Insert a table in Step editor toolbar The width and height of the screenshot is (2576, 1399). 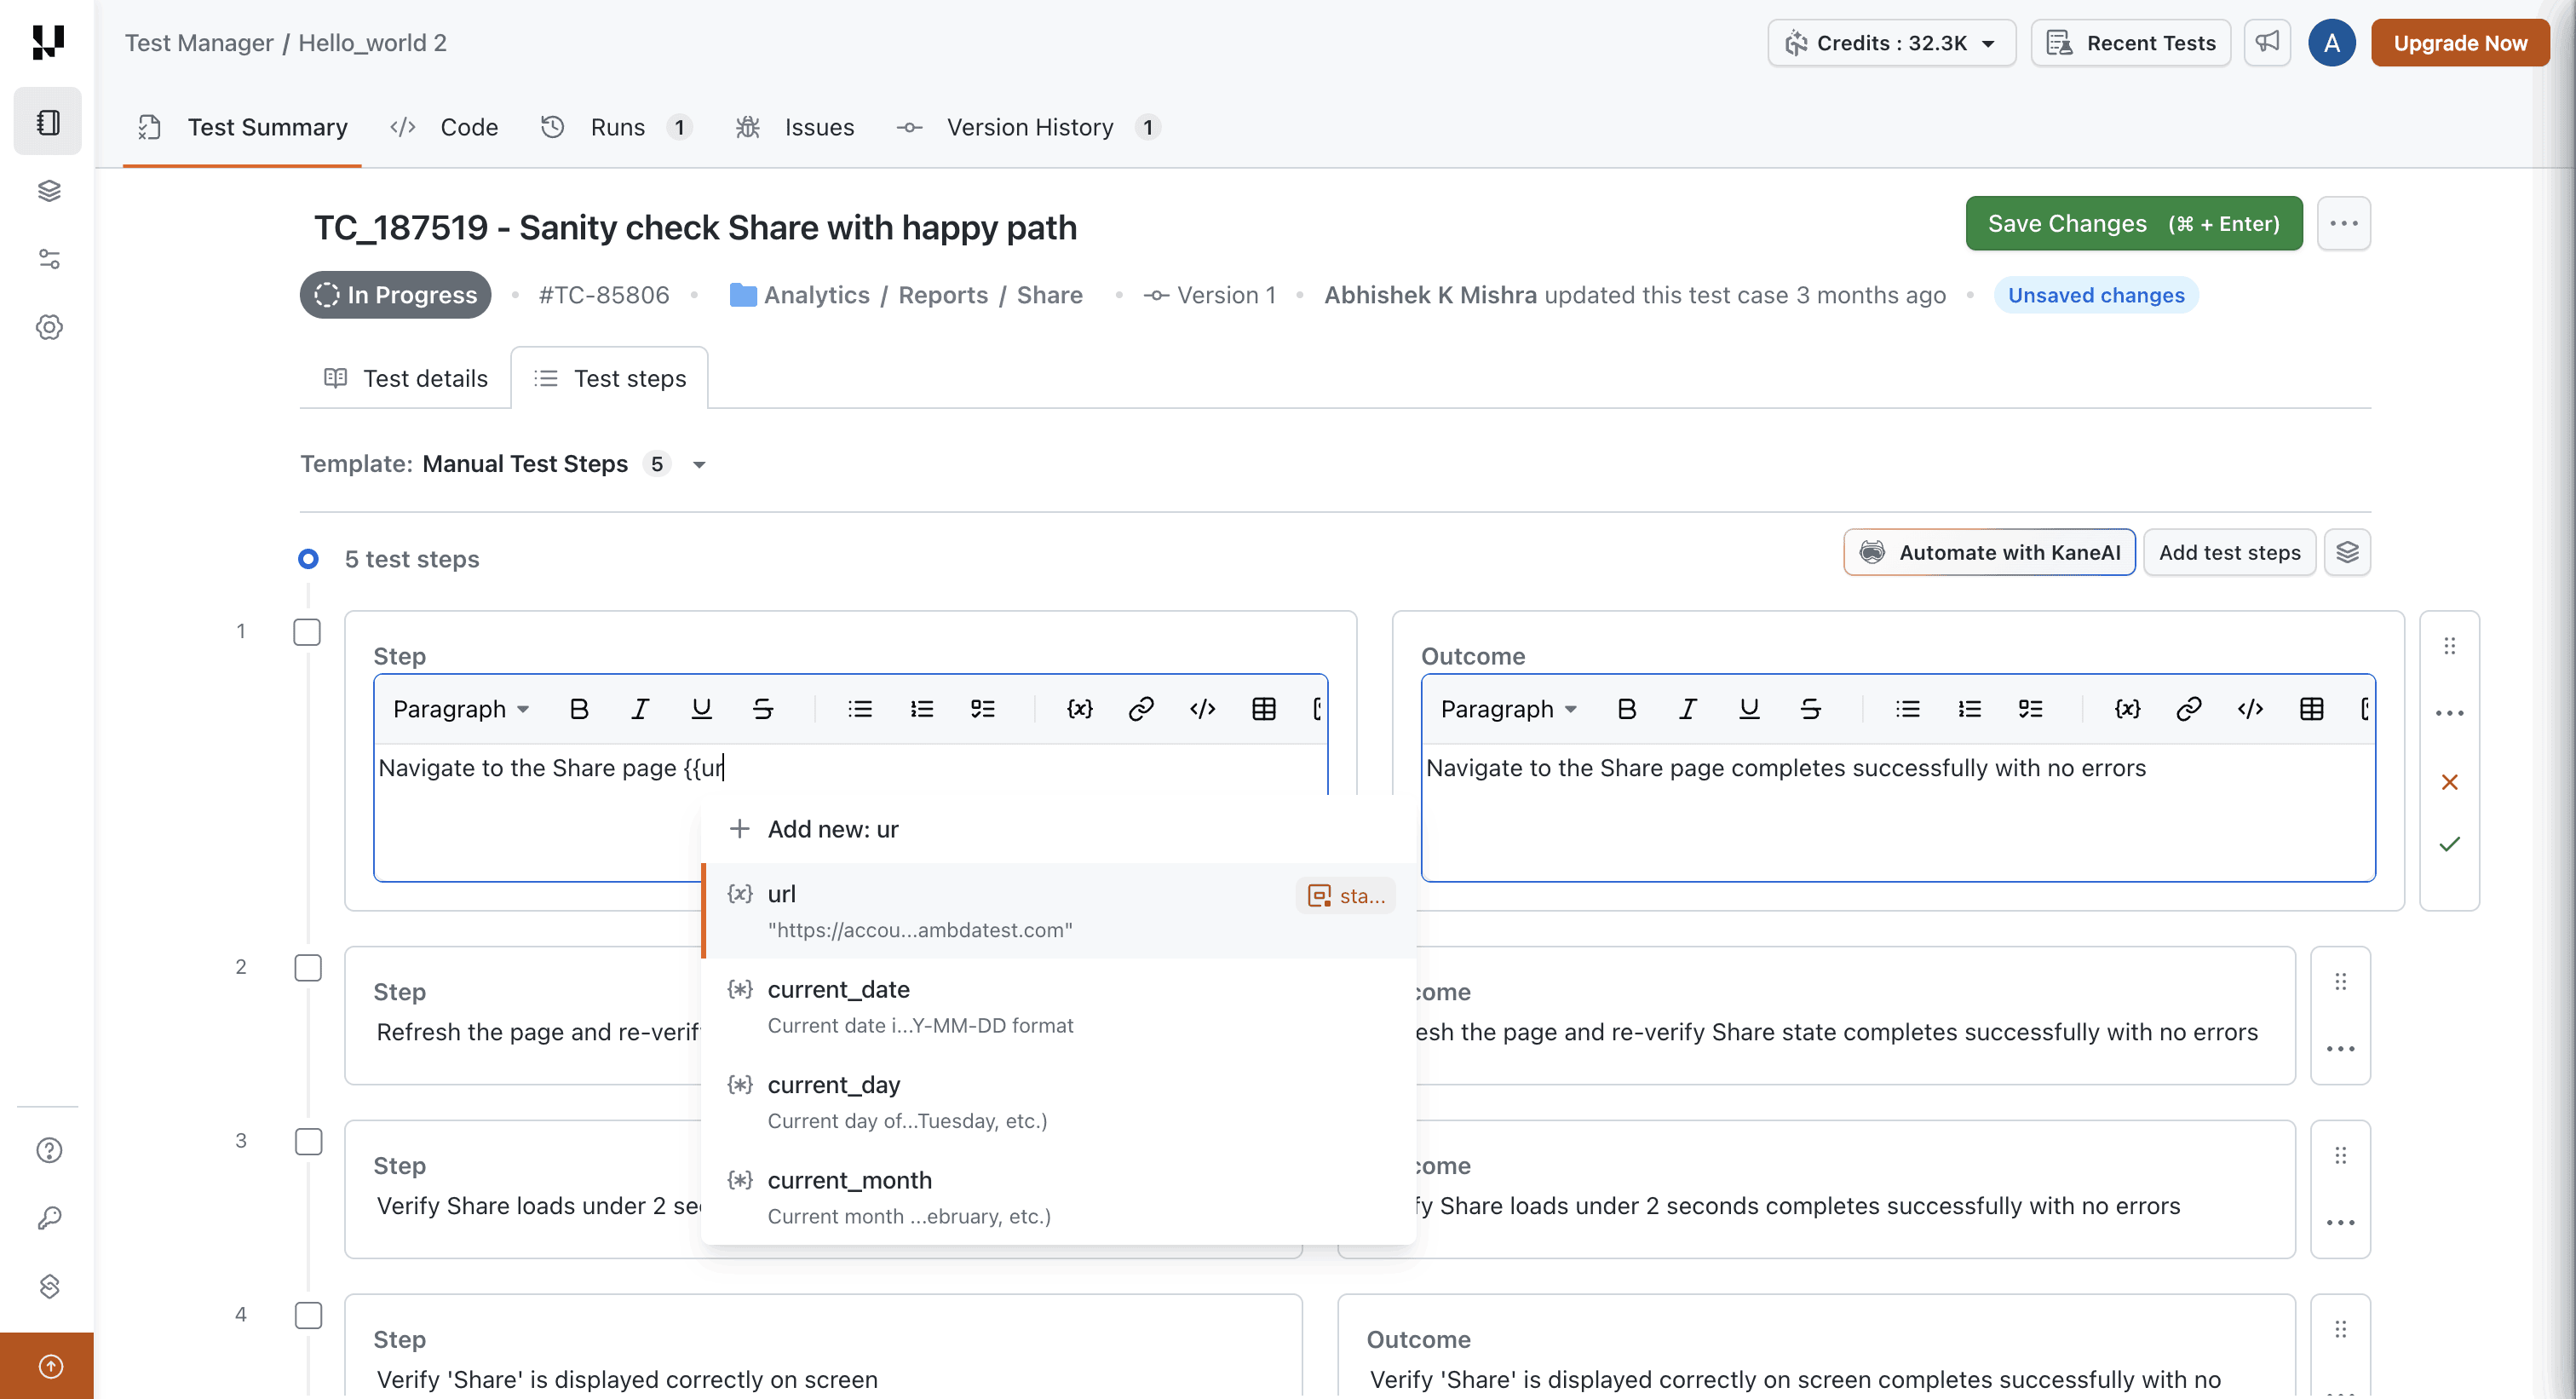click(x=1264, y=709)
